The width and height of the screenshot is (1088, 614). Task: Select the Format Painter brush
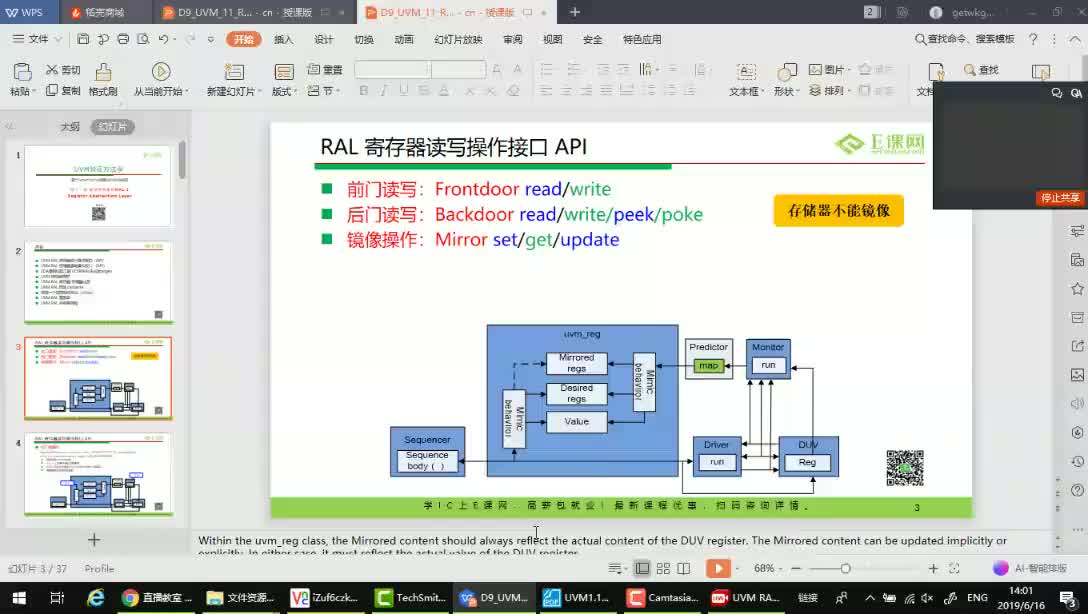(x=103, y=71)
